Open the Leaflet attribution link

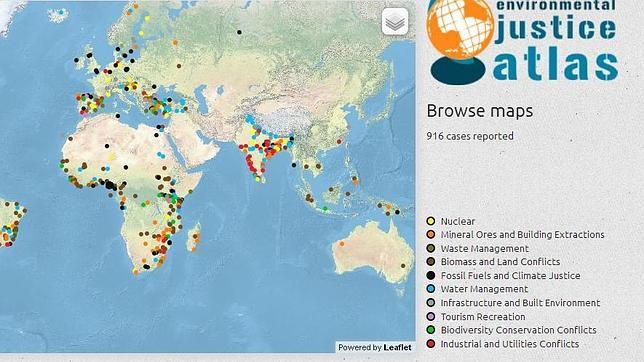(397, 347)
